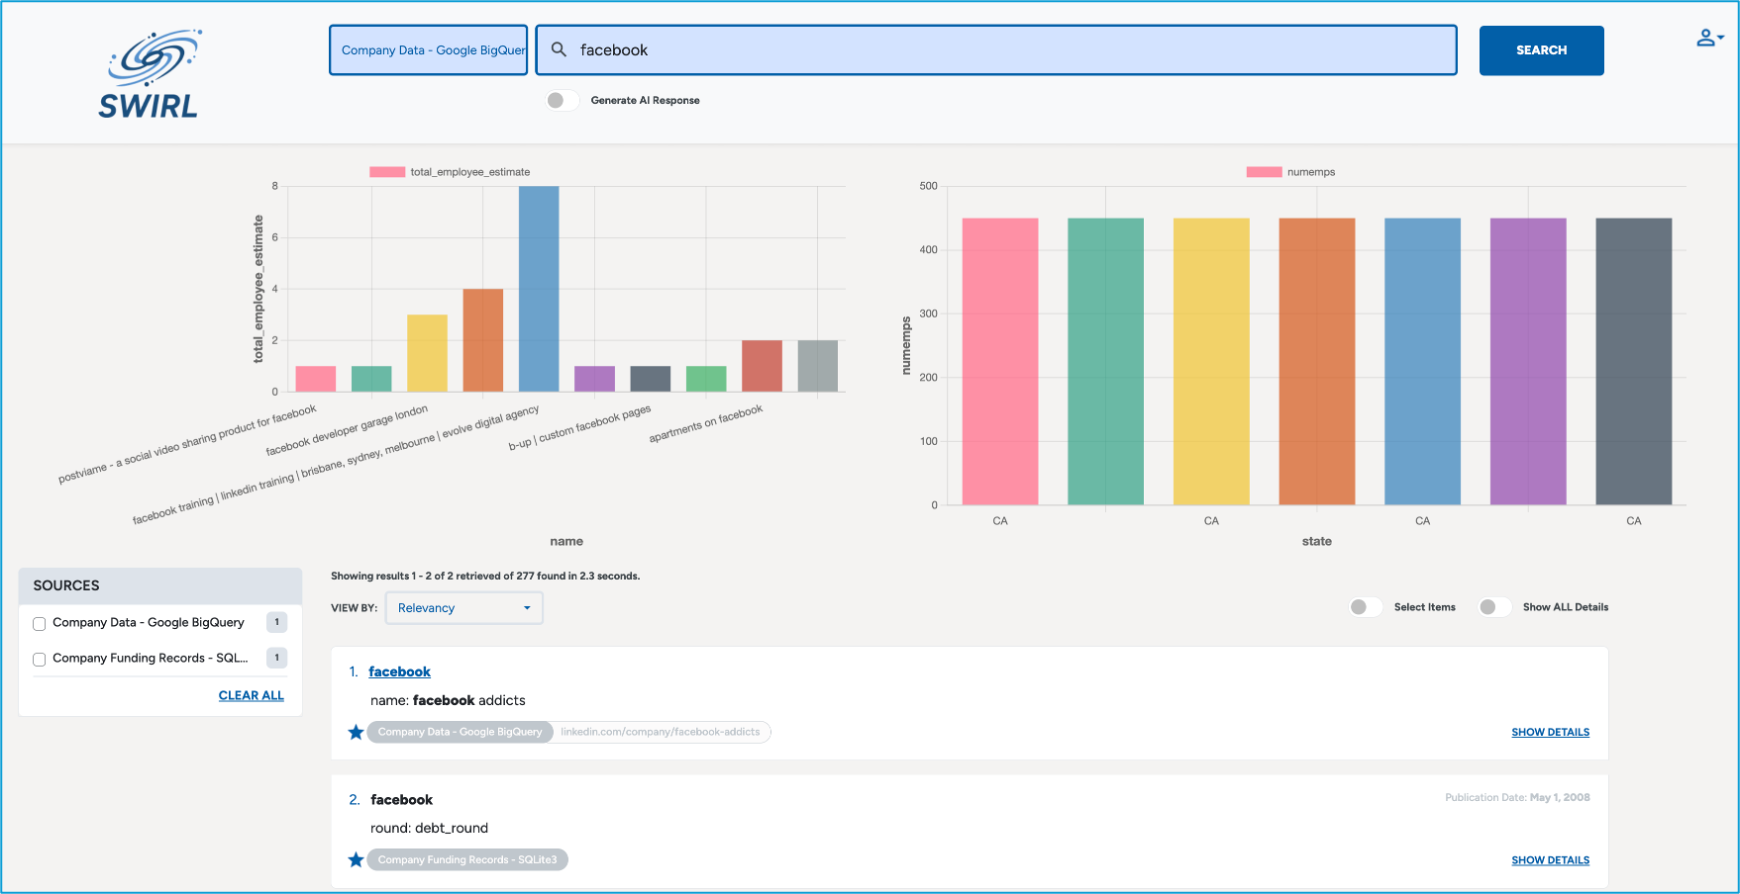
Task: Toggle the Select Items switch
Action: point(1364,607)
